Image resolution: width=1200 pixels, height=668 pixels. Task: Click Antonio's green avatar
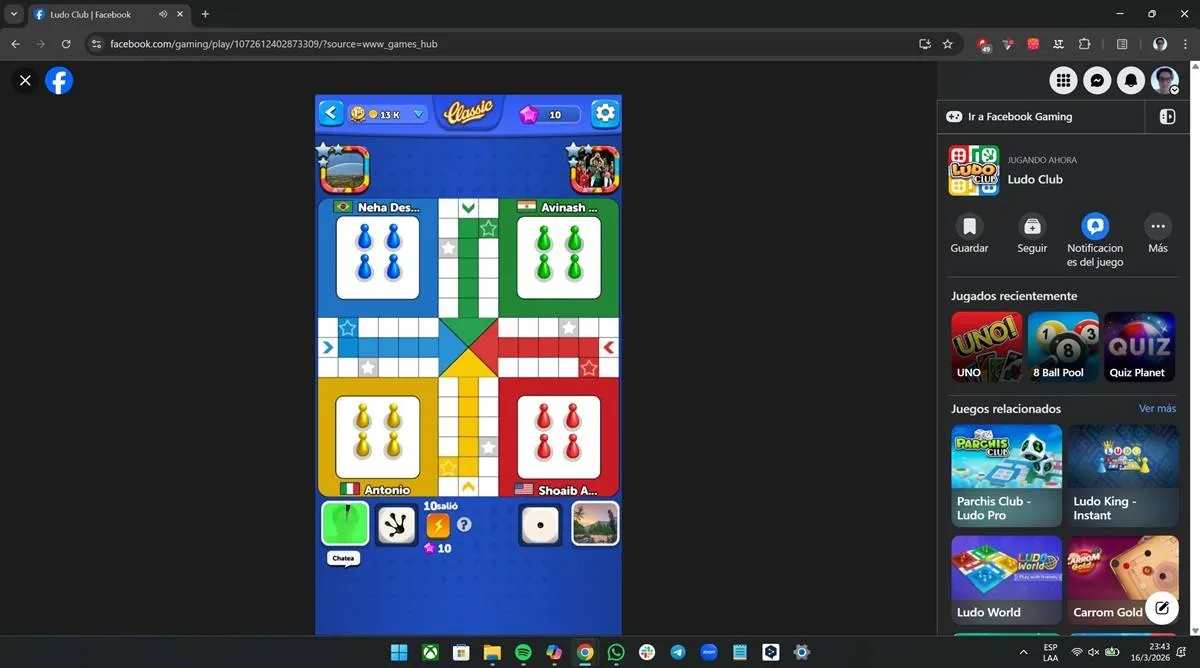345,524
